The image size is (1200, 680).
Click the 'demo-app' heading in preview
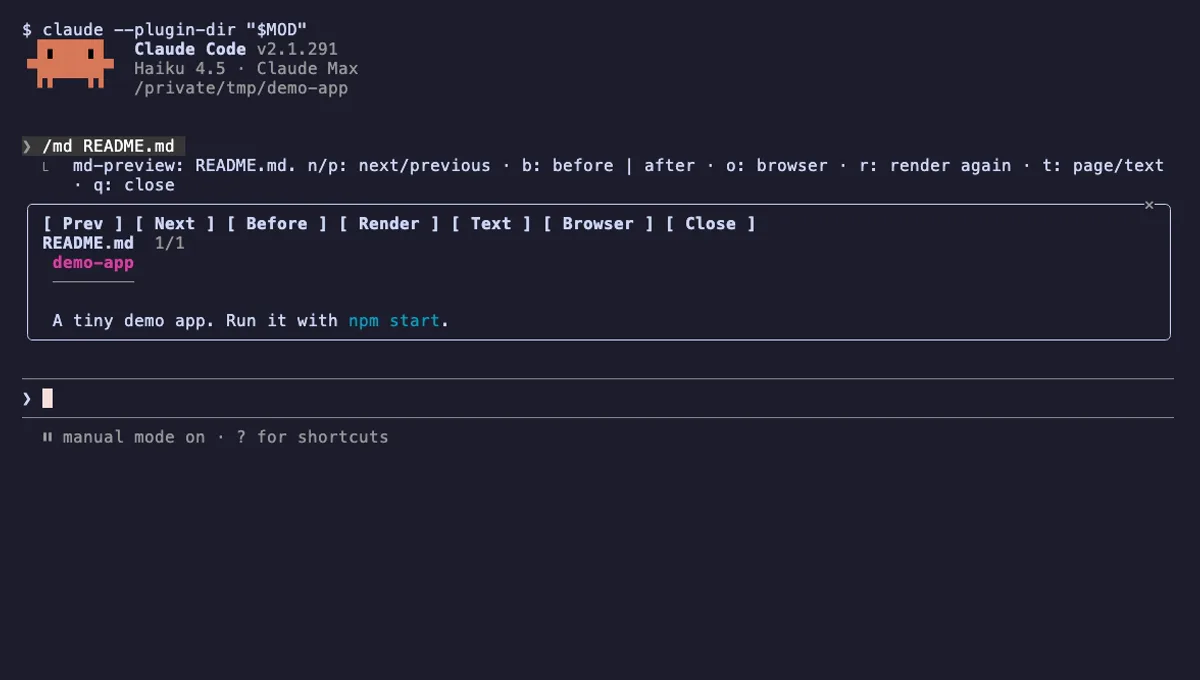click(93, 263)
